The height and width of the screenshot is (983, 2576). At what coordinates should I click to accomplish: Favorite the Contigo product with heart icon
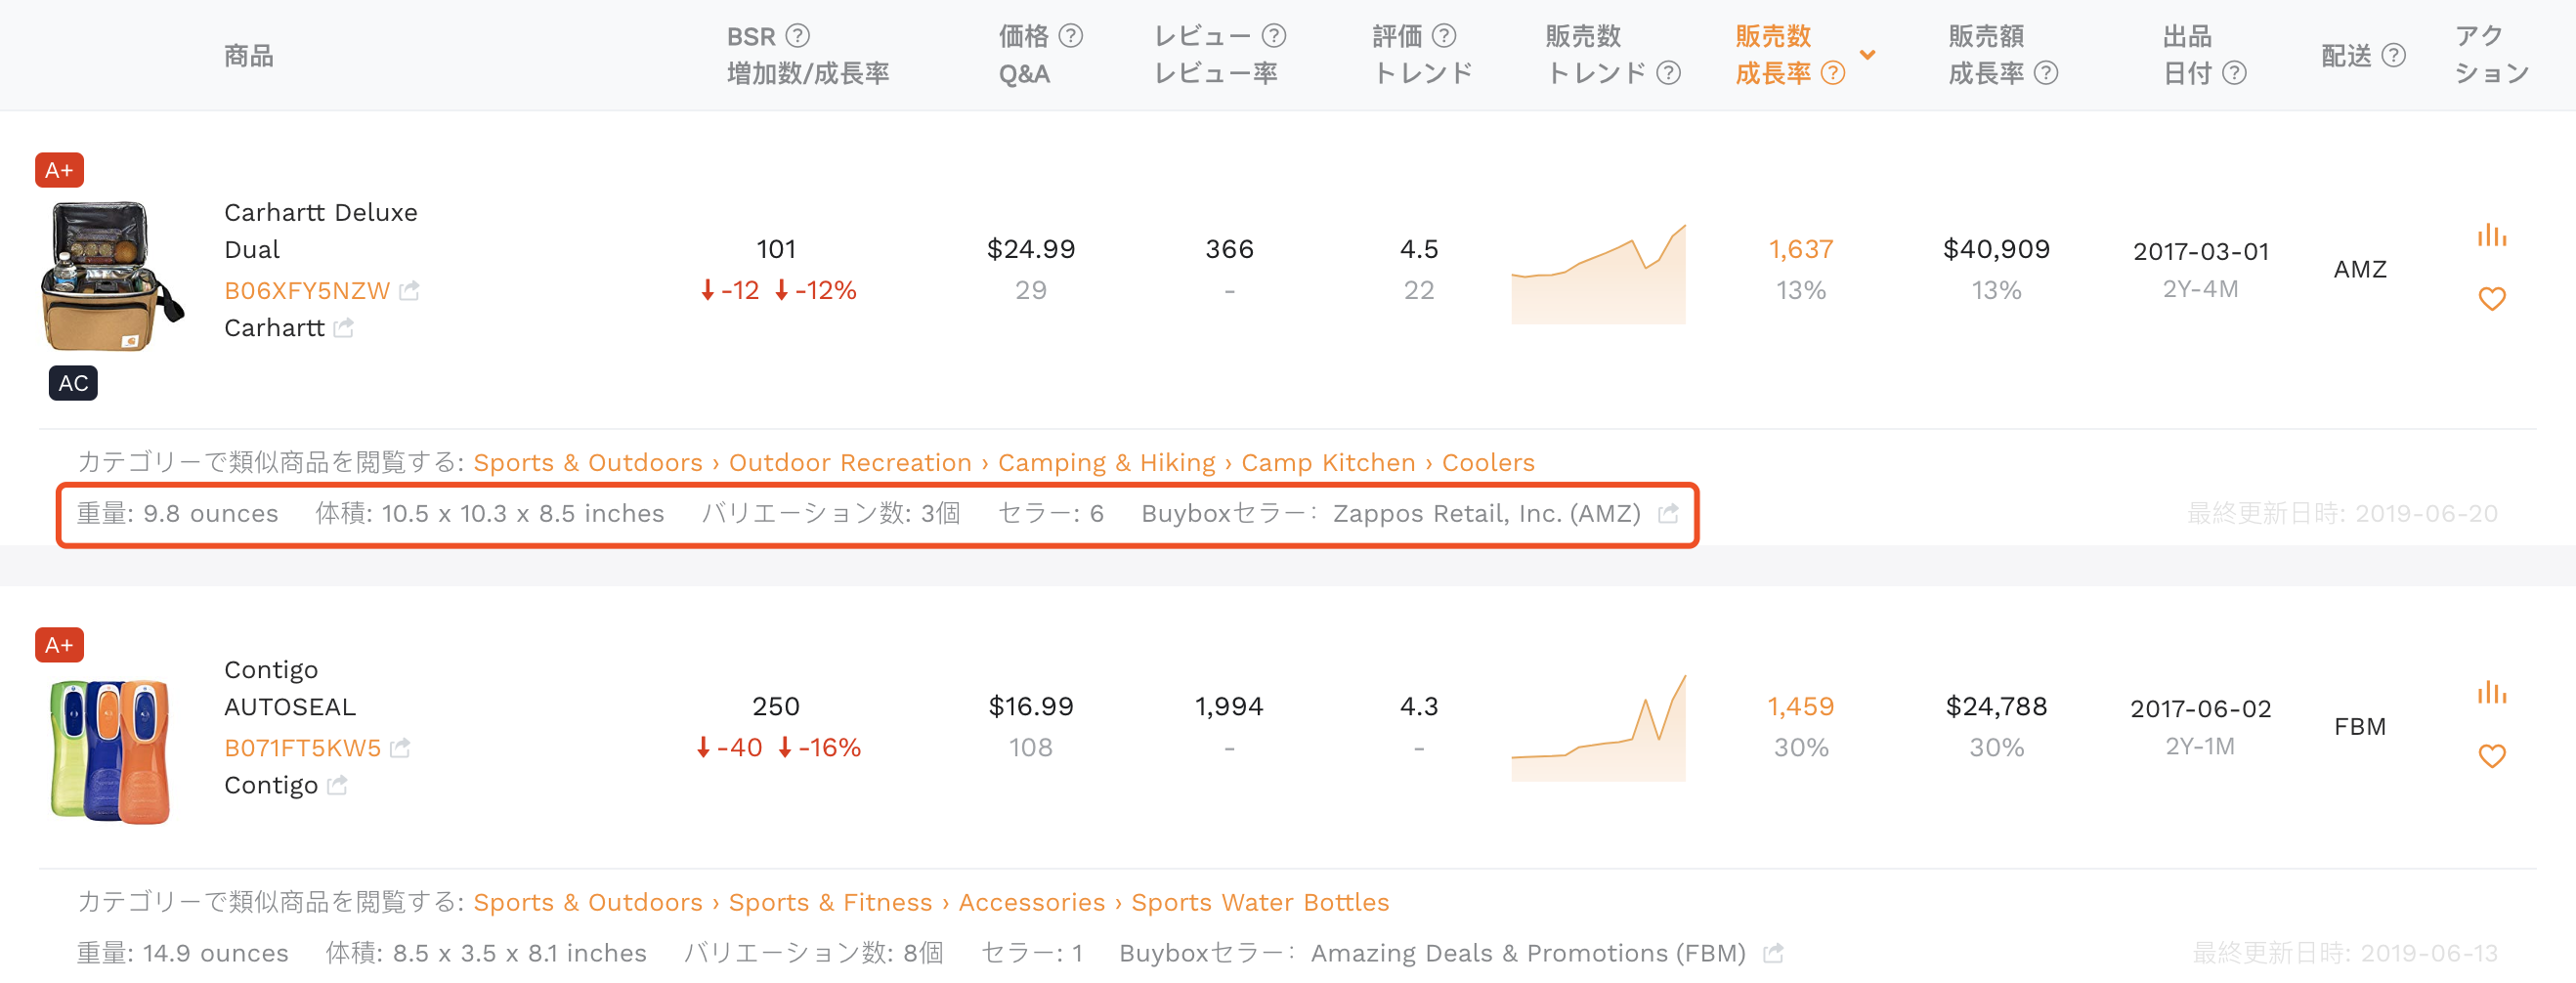click(x=2491, y=756)
